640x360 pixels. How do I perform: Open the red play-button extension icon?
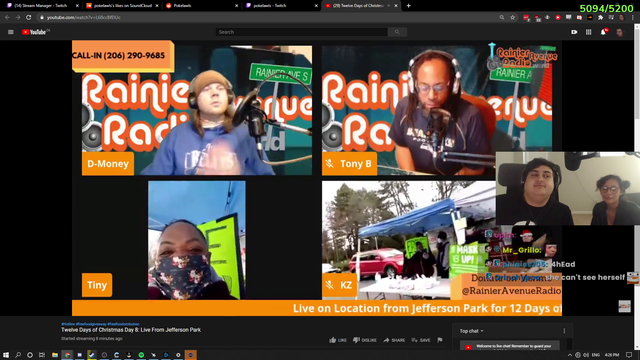558,18
